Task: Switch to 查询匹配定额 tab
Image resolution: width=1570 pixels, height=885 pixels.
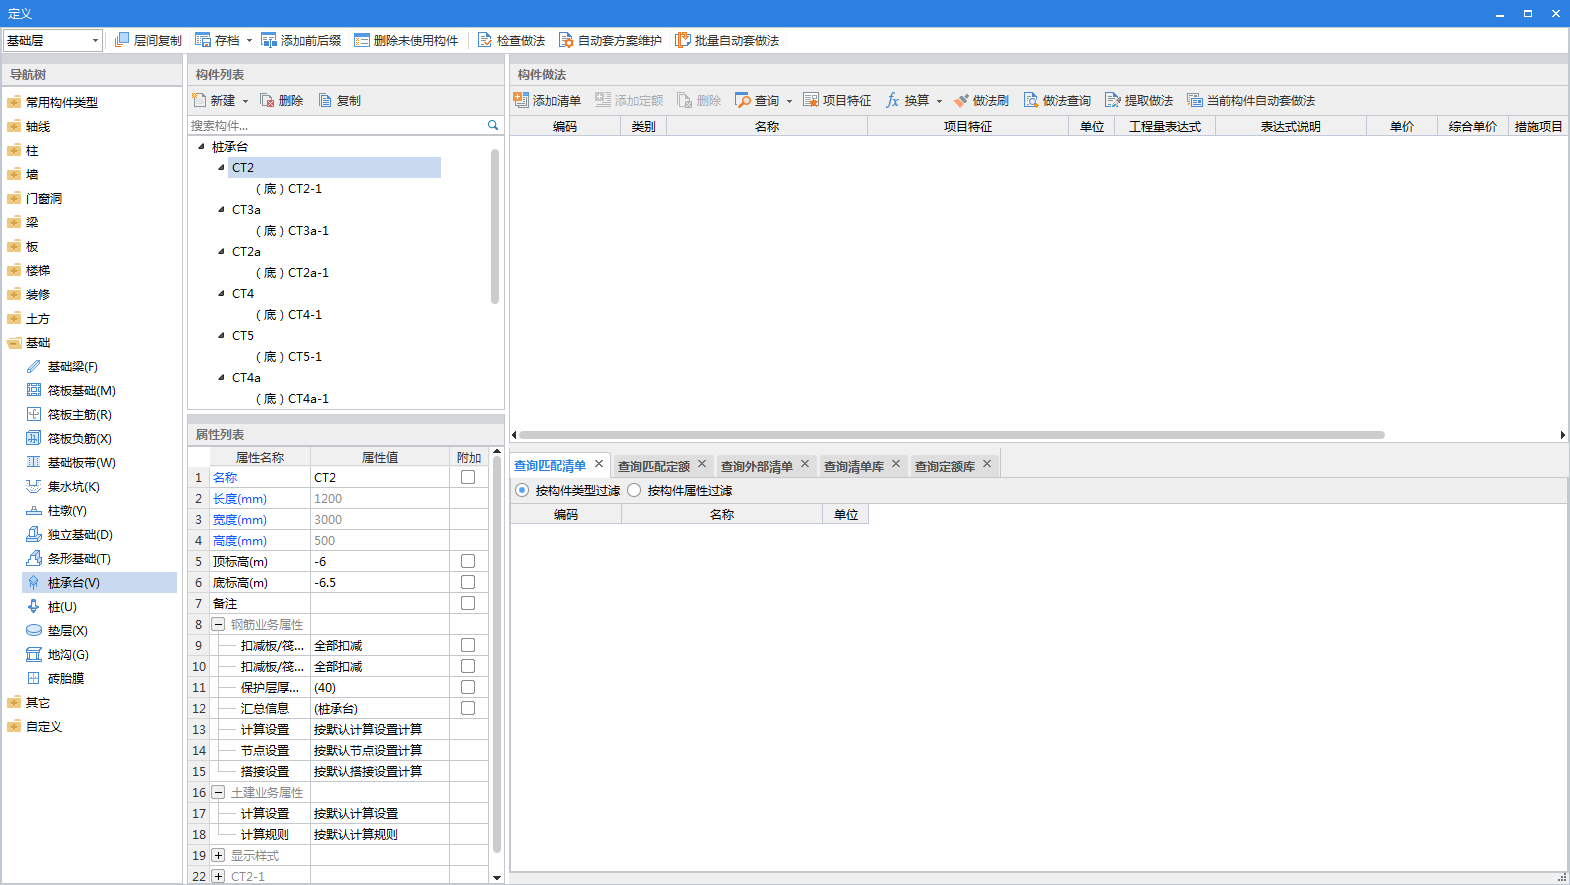Action: click(x=654, y=466)
